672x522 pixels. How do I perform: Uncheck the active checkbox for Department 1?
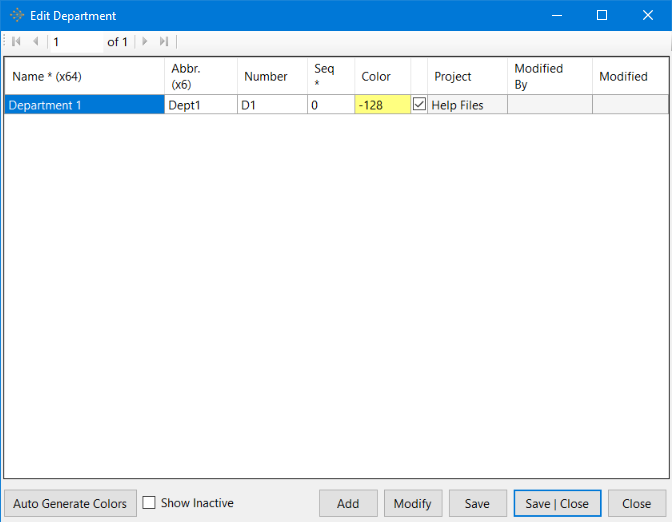(419, 104)
